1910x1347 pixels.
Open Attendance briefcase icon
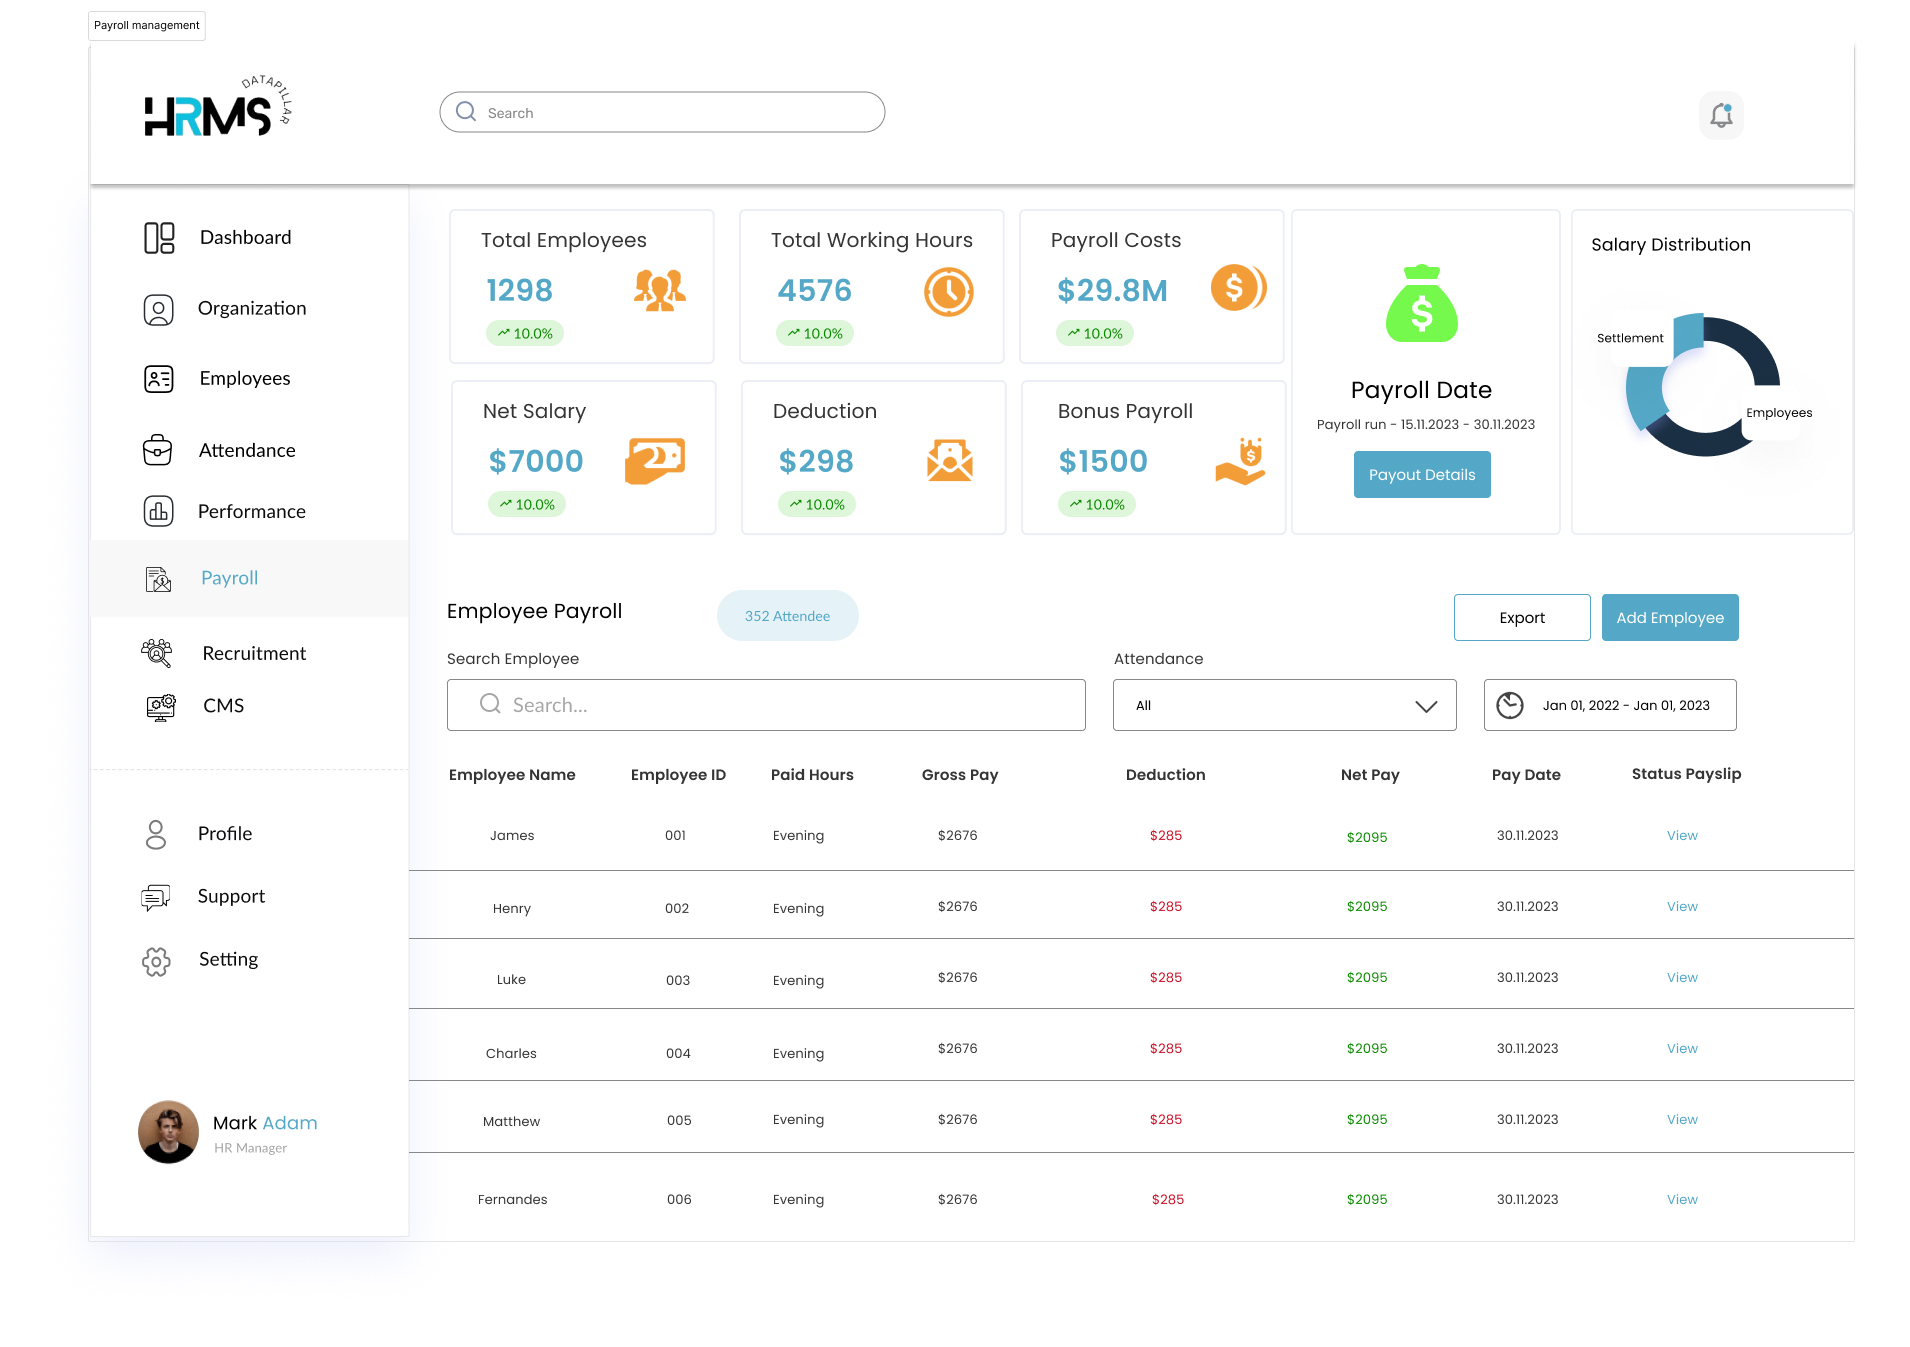point(157,450)
